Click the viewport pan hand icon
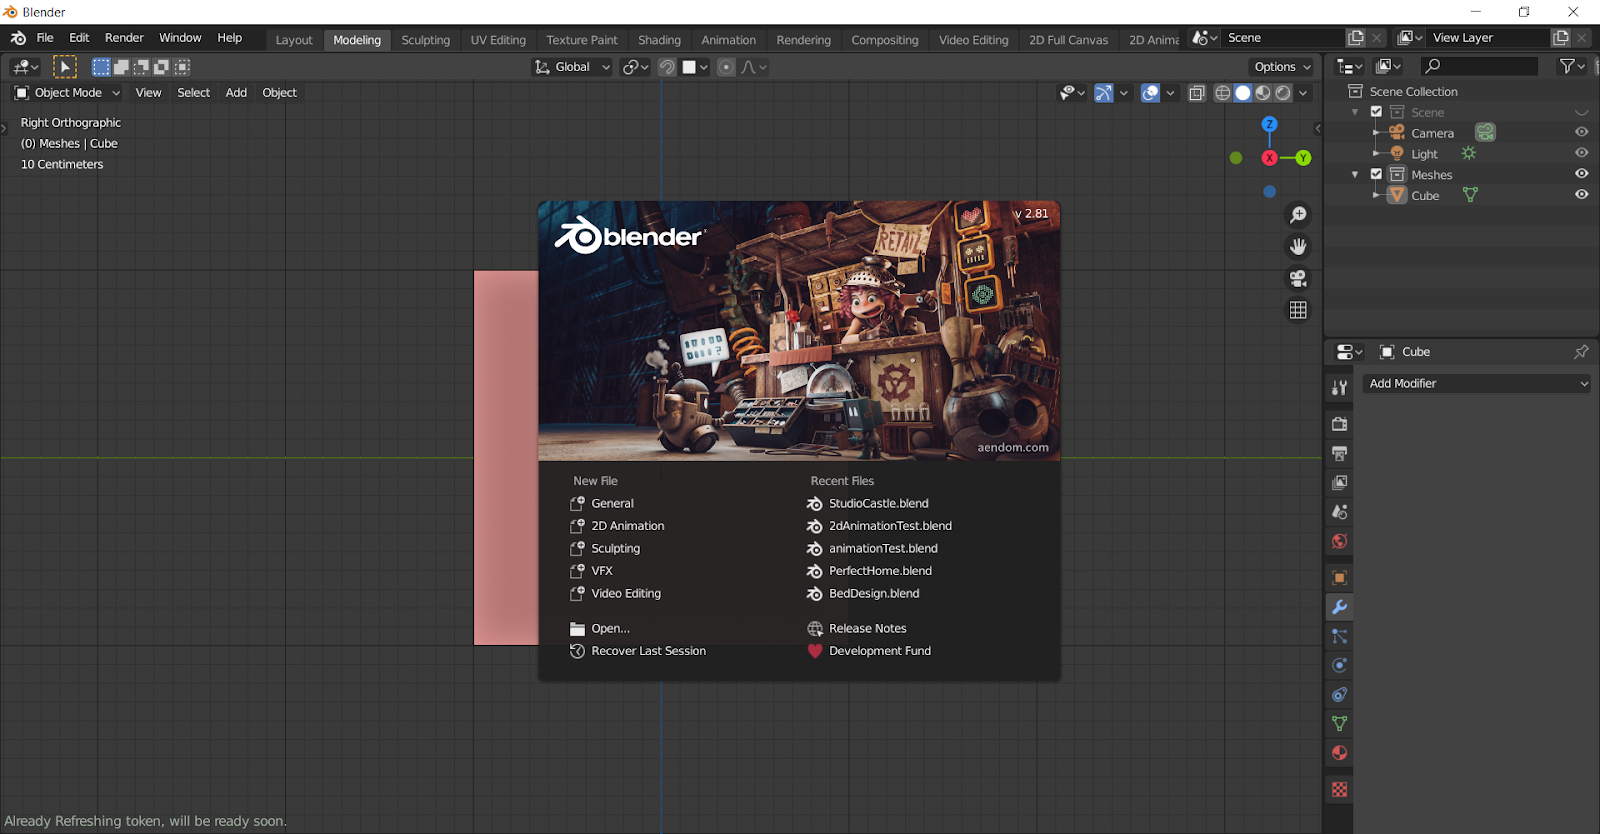 1298,246
